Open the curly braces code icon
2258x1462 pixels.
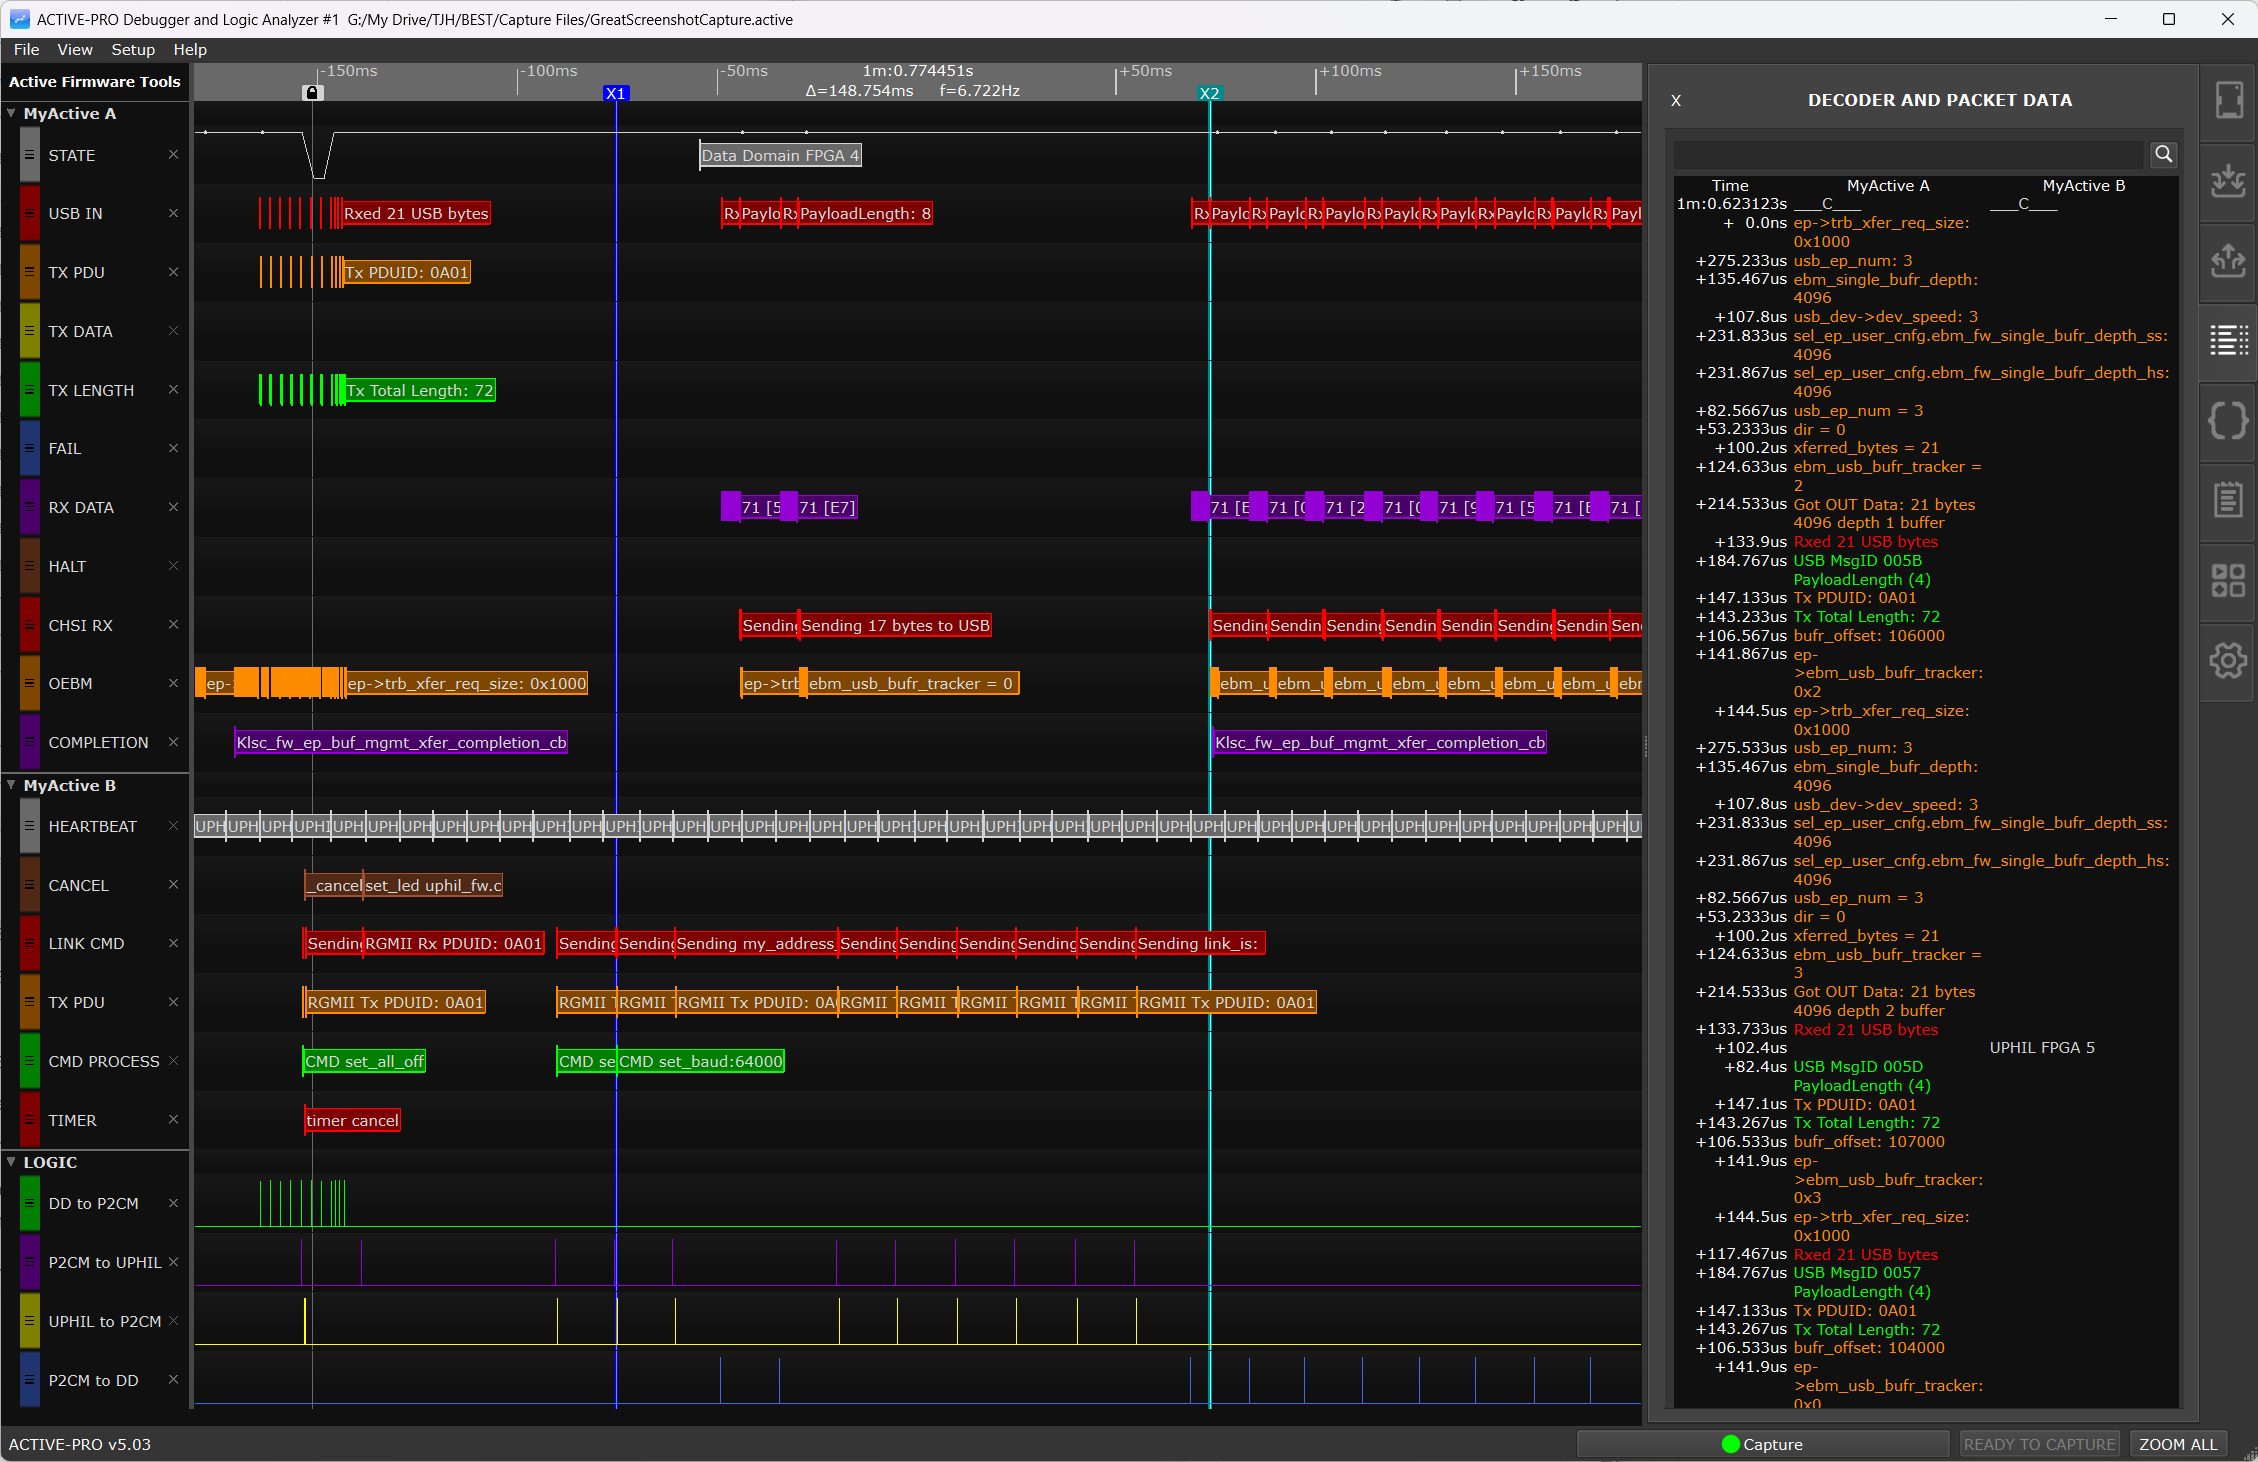[x=2228, y=420]
